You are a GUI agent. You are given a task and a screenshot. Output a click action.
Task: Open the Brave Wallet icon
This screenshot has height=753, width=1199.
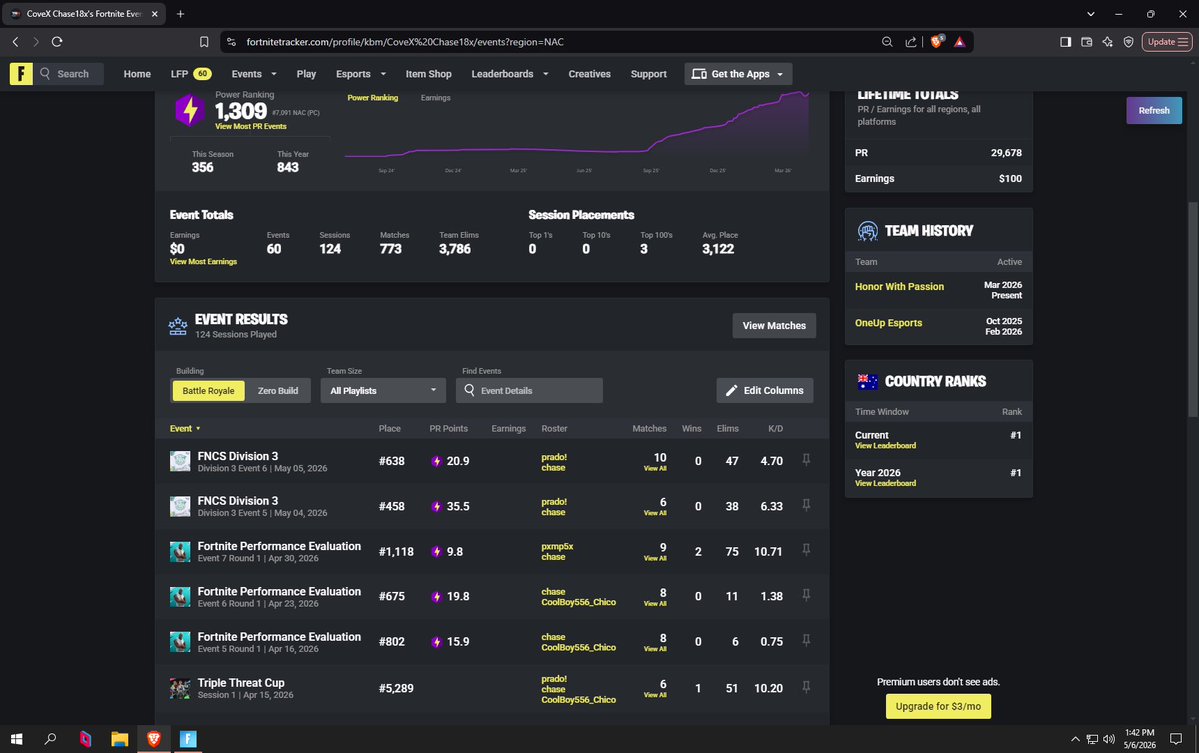pos(1087,42)
